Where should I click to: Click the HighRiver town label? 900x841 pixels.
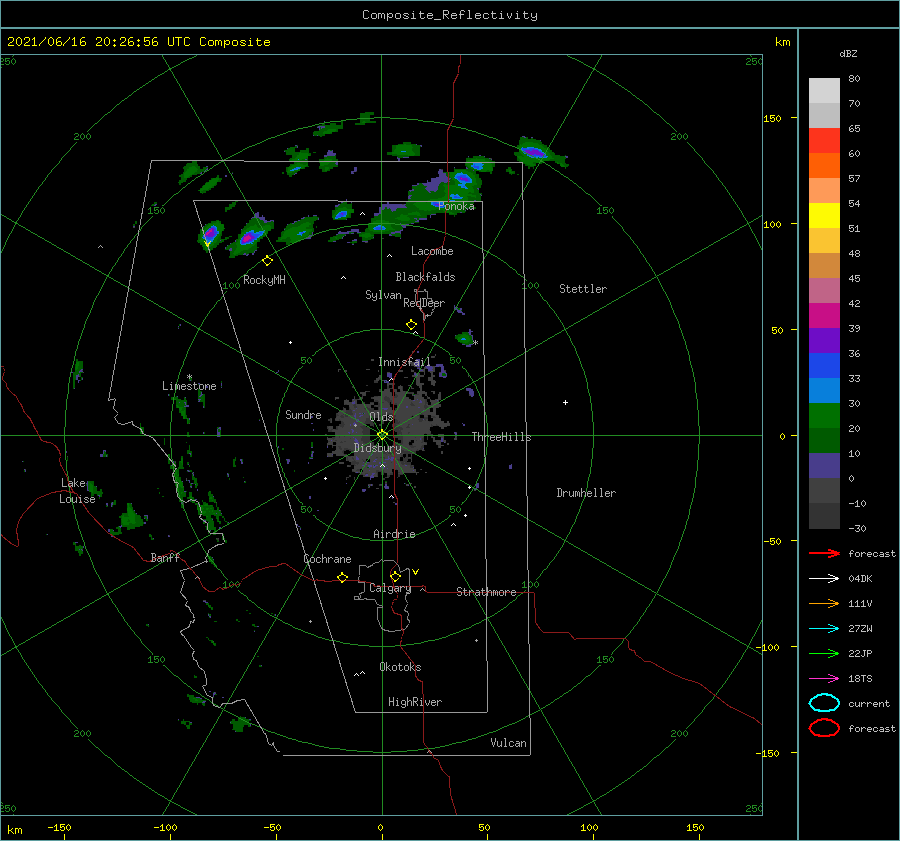pos(415,702)
